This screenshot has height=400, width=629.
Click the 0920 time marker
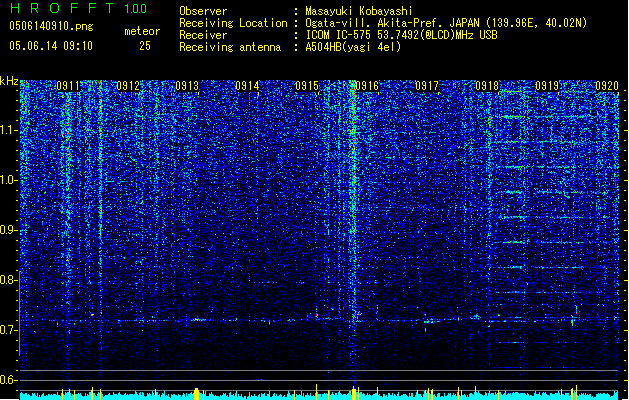coord(607,86)
